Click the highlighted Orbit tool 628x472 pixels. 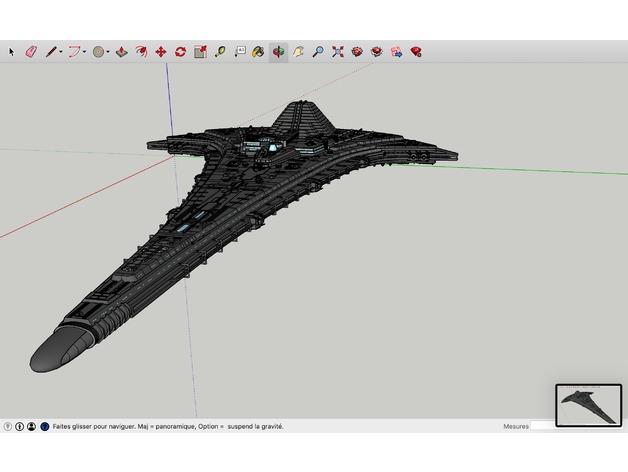tap(278, 52)
